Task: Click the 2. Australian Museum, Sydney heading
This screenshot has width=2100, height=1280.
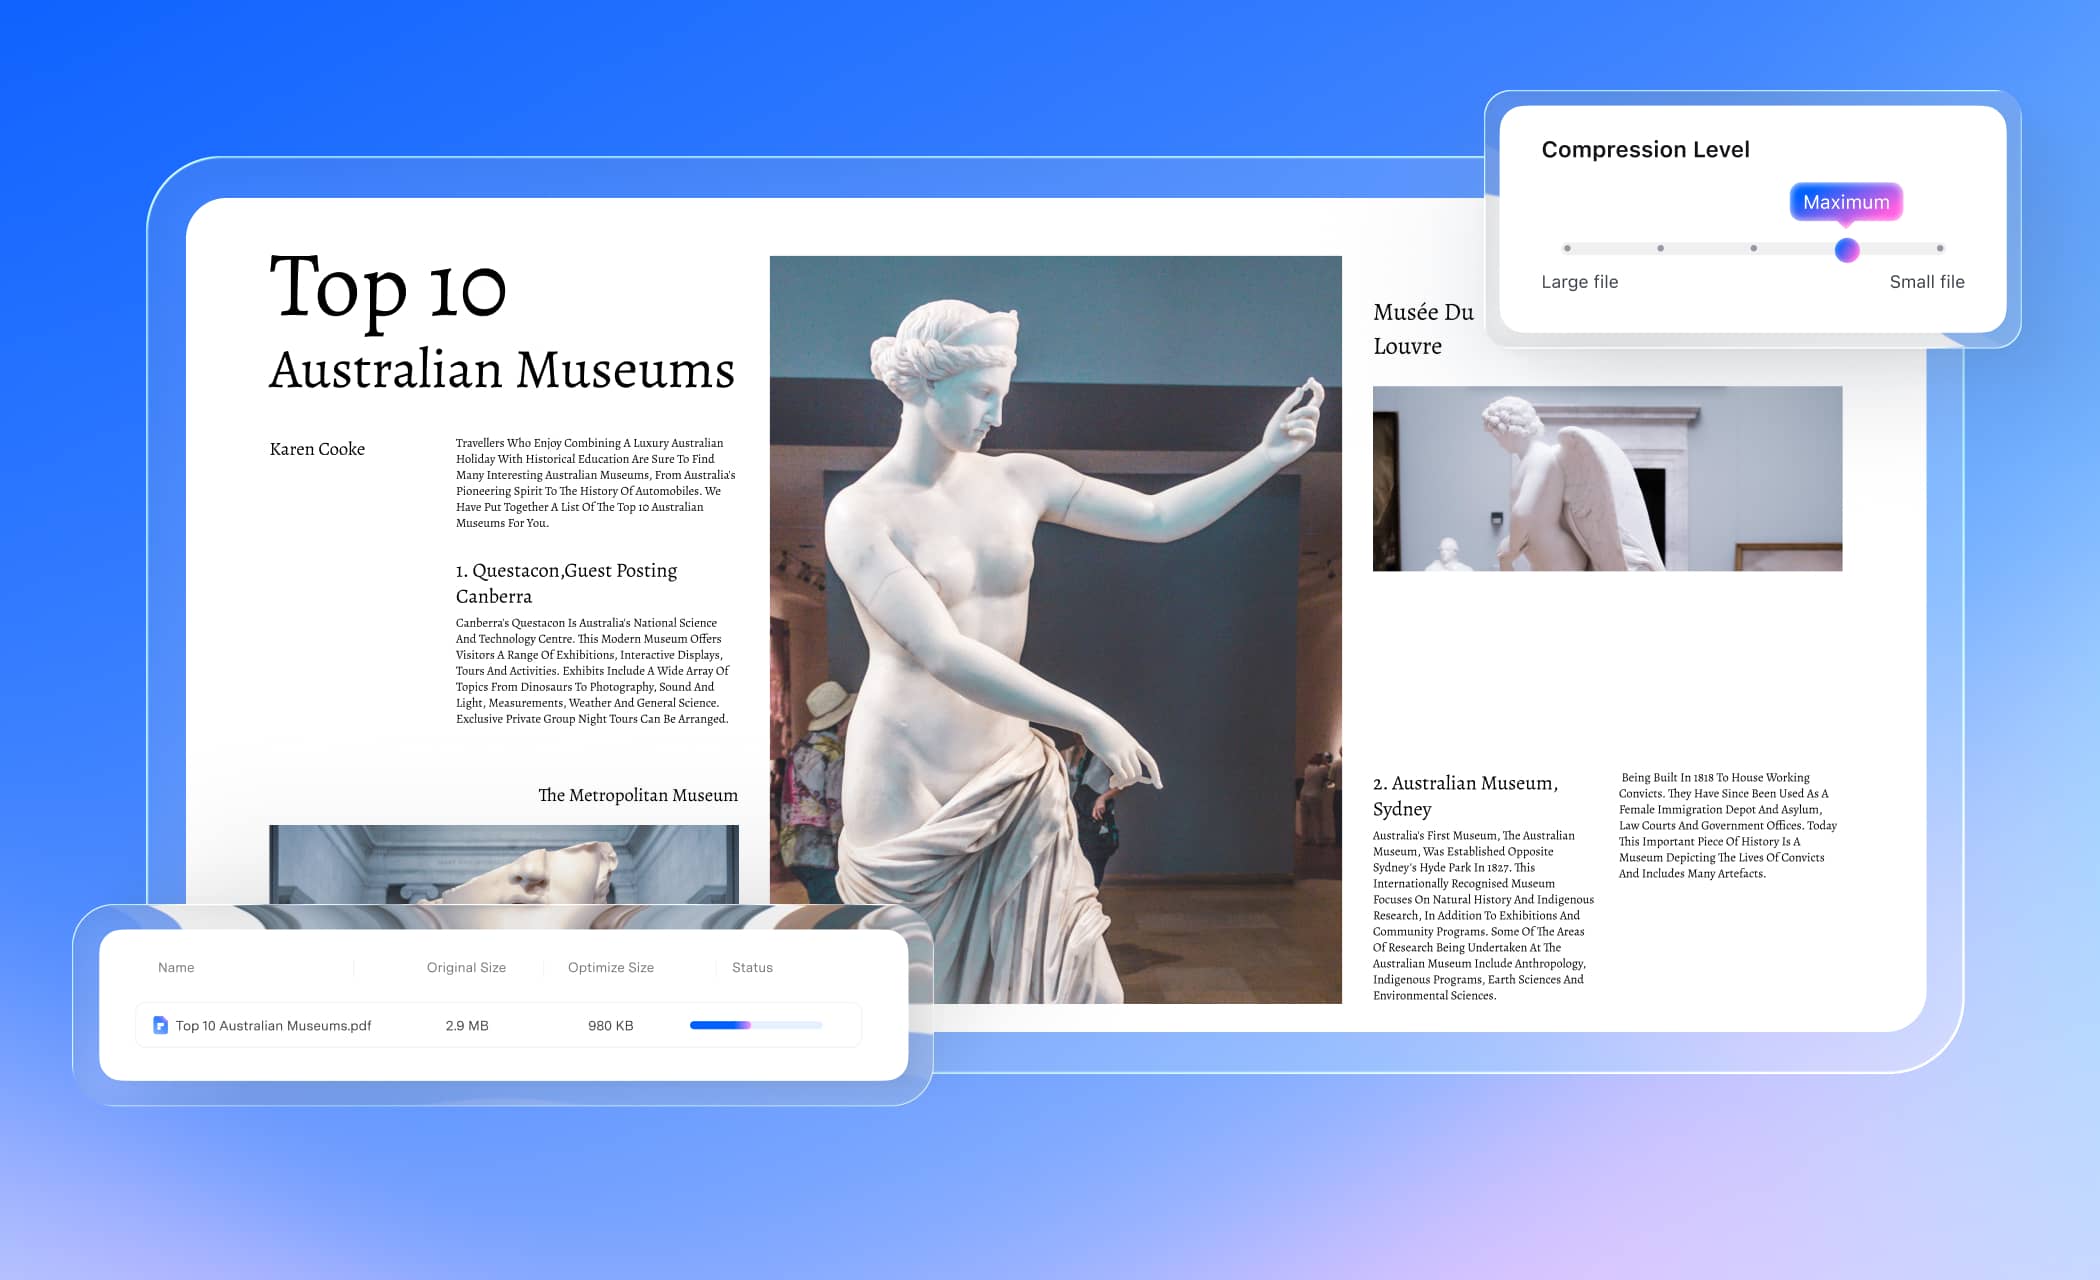Action: pos(1465,796)
